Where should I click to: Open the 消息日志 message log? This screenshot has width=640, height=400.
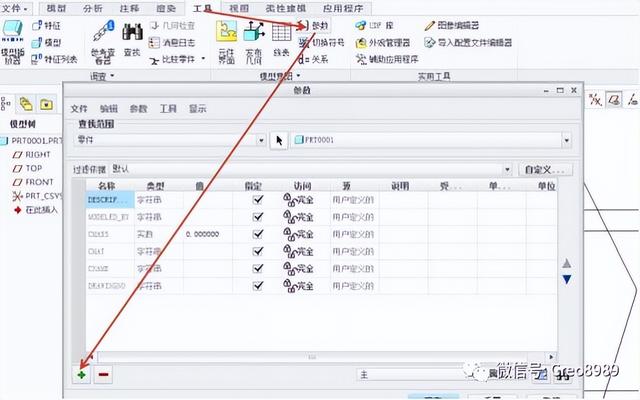tap(171, 42)
